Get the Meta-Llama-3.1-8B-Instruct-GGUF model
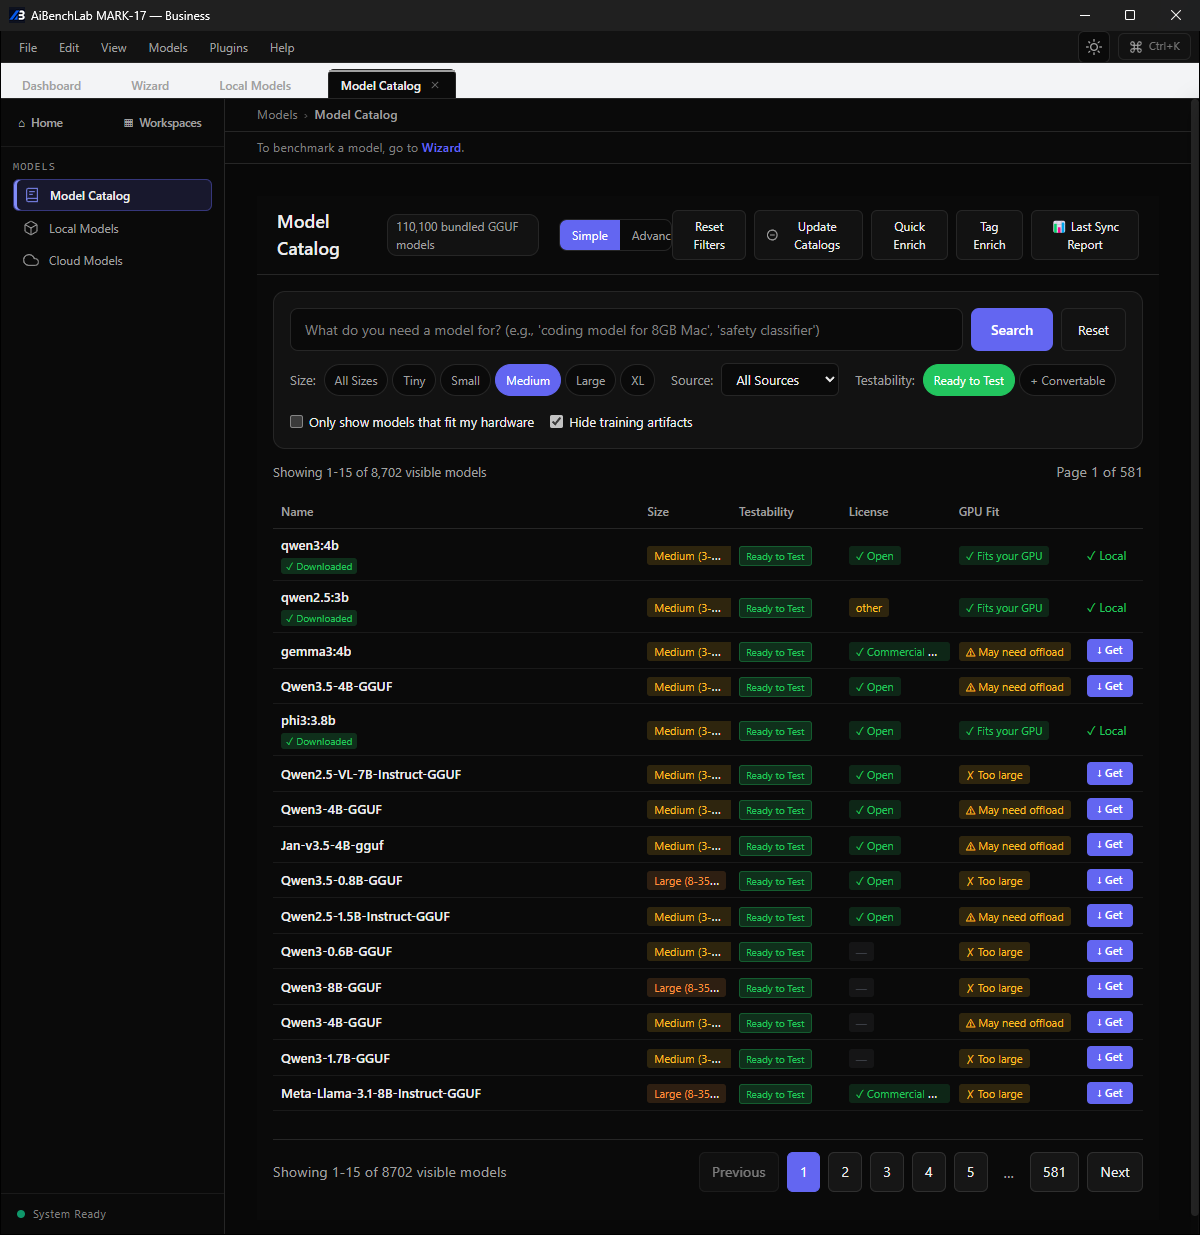 tap(1110, 1093)
